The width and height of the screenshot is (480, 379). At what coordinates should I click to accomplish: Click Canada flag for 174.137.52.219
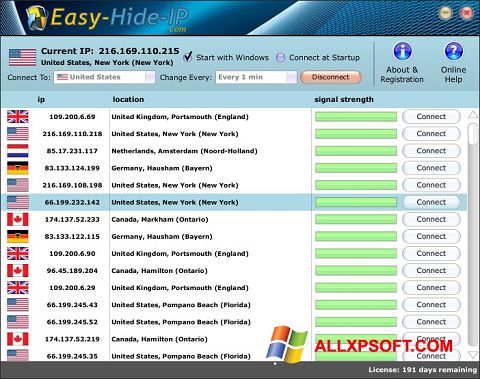(x=18, y=339)
